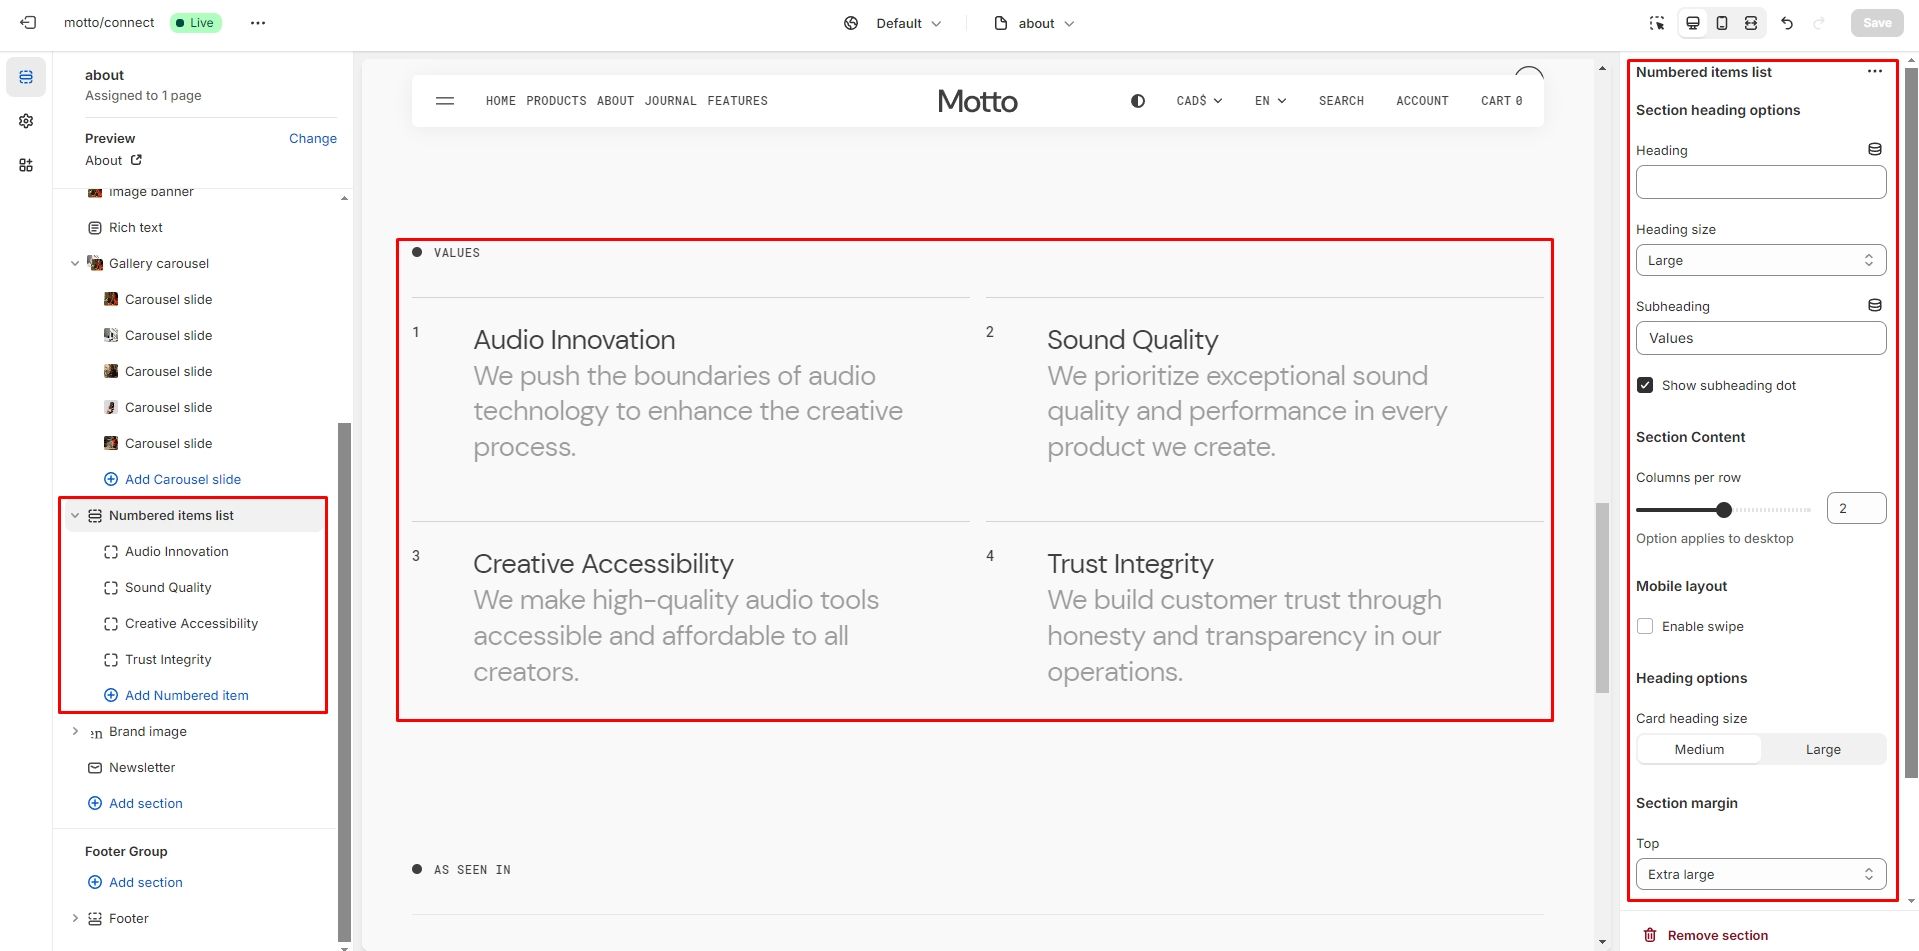
Task: Open the app embeds sidebar icon
Action: 26,165
